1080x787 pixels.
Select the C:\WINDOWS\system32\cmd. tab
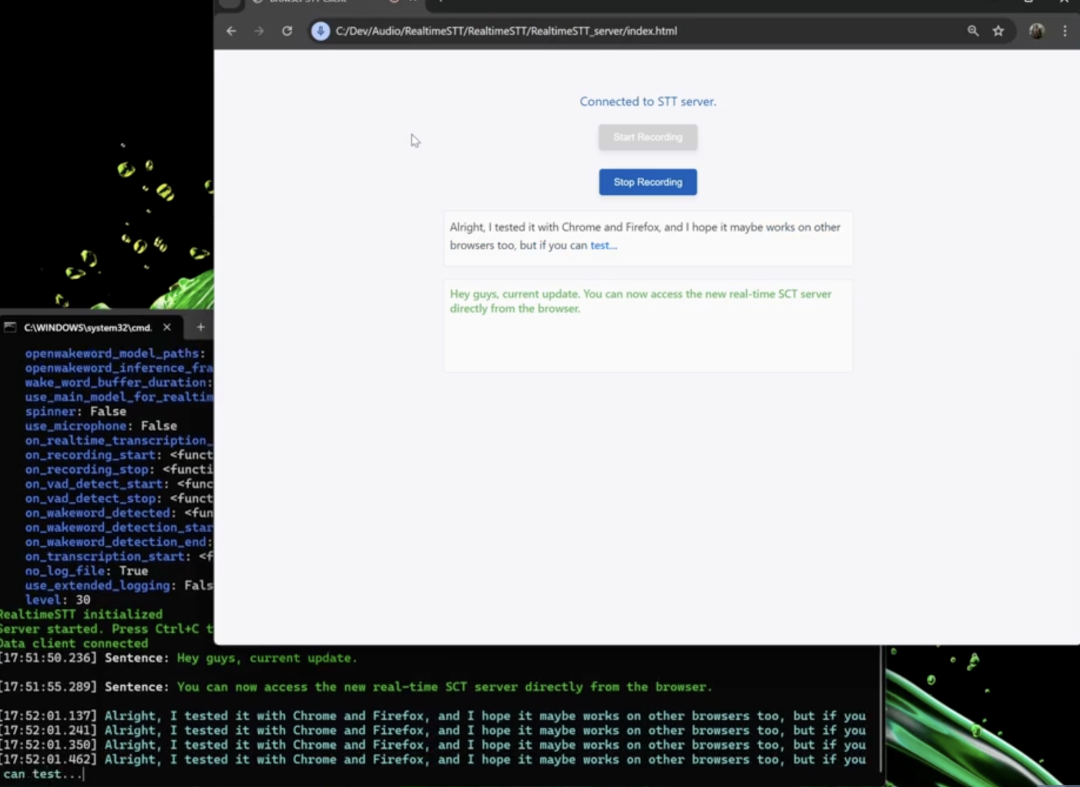pos(88,328)
